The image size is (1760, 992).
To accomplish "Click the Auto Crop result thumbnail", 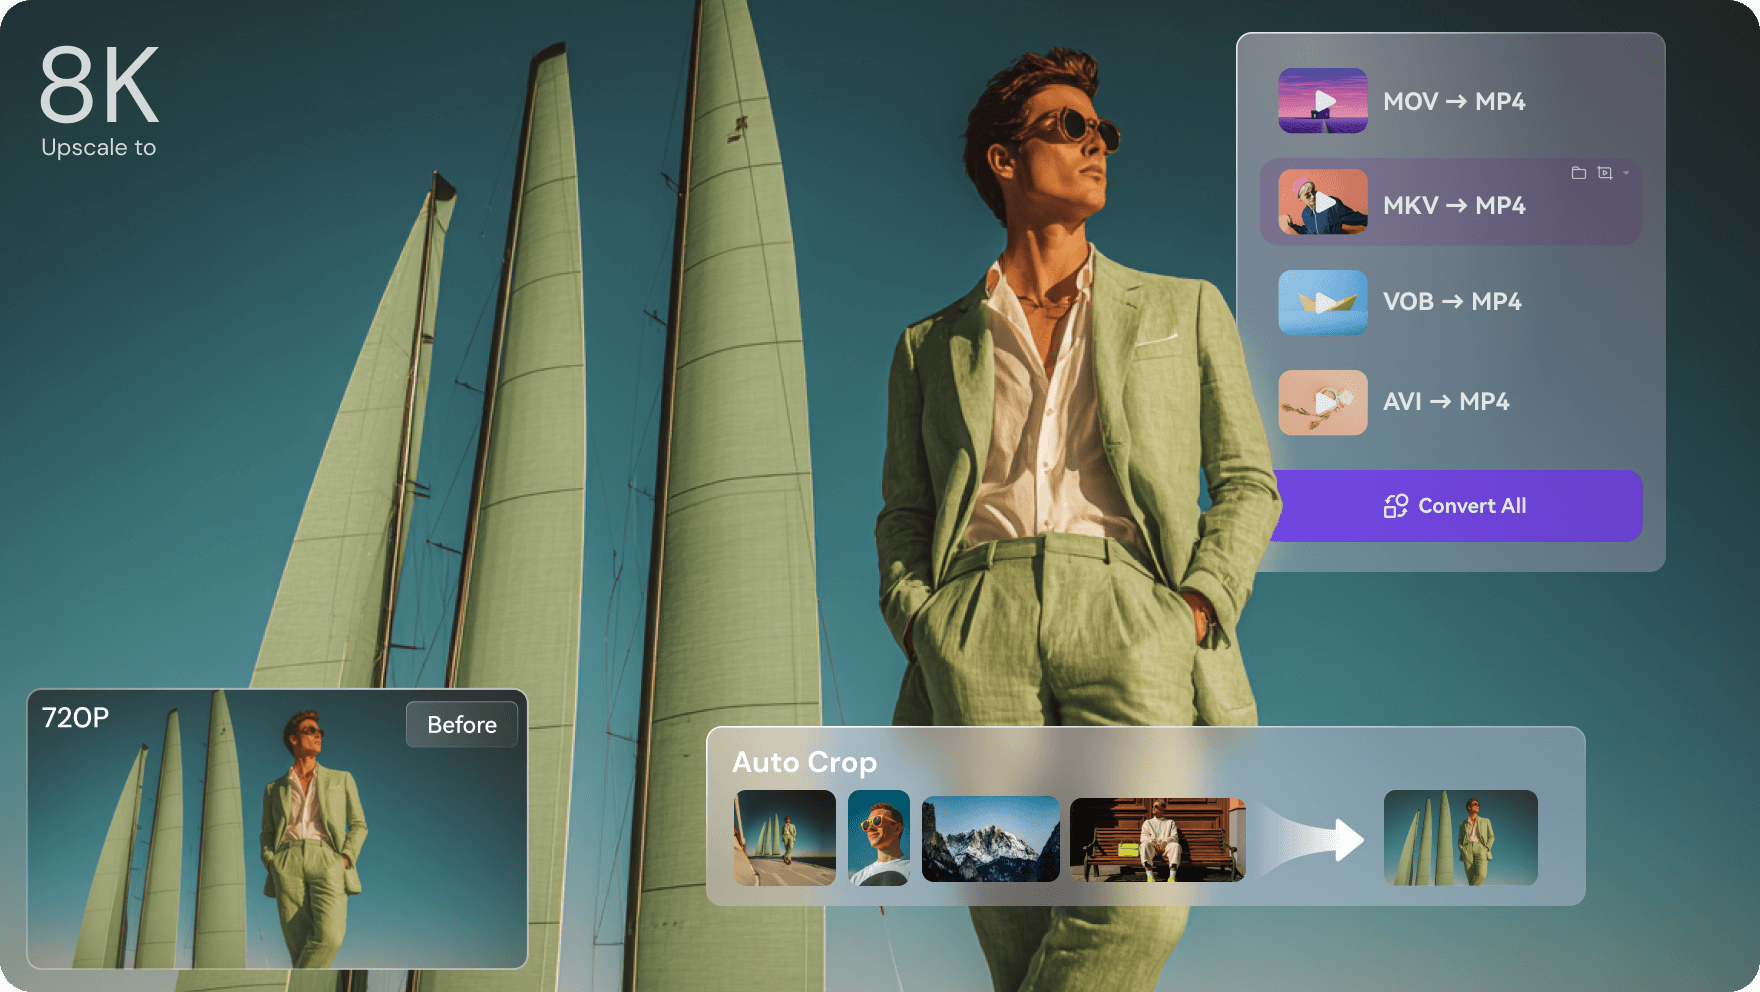I will click(x=1461, y=838).
